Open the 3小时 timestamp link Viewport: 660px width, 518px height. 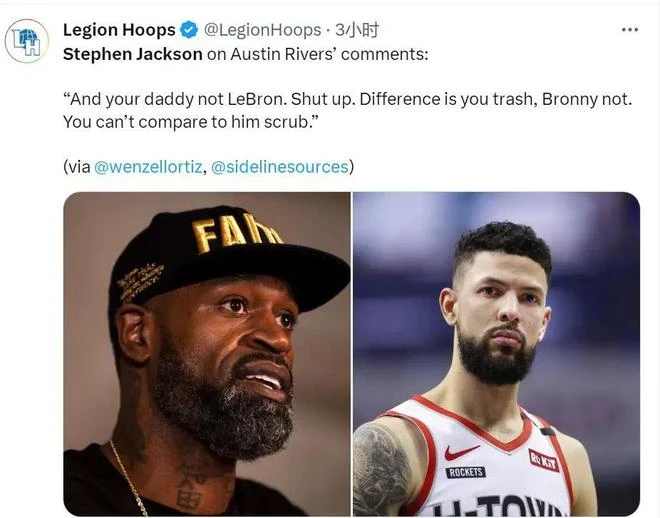tap(357, 30)
